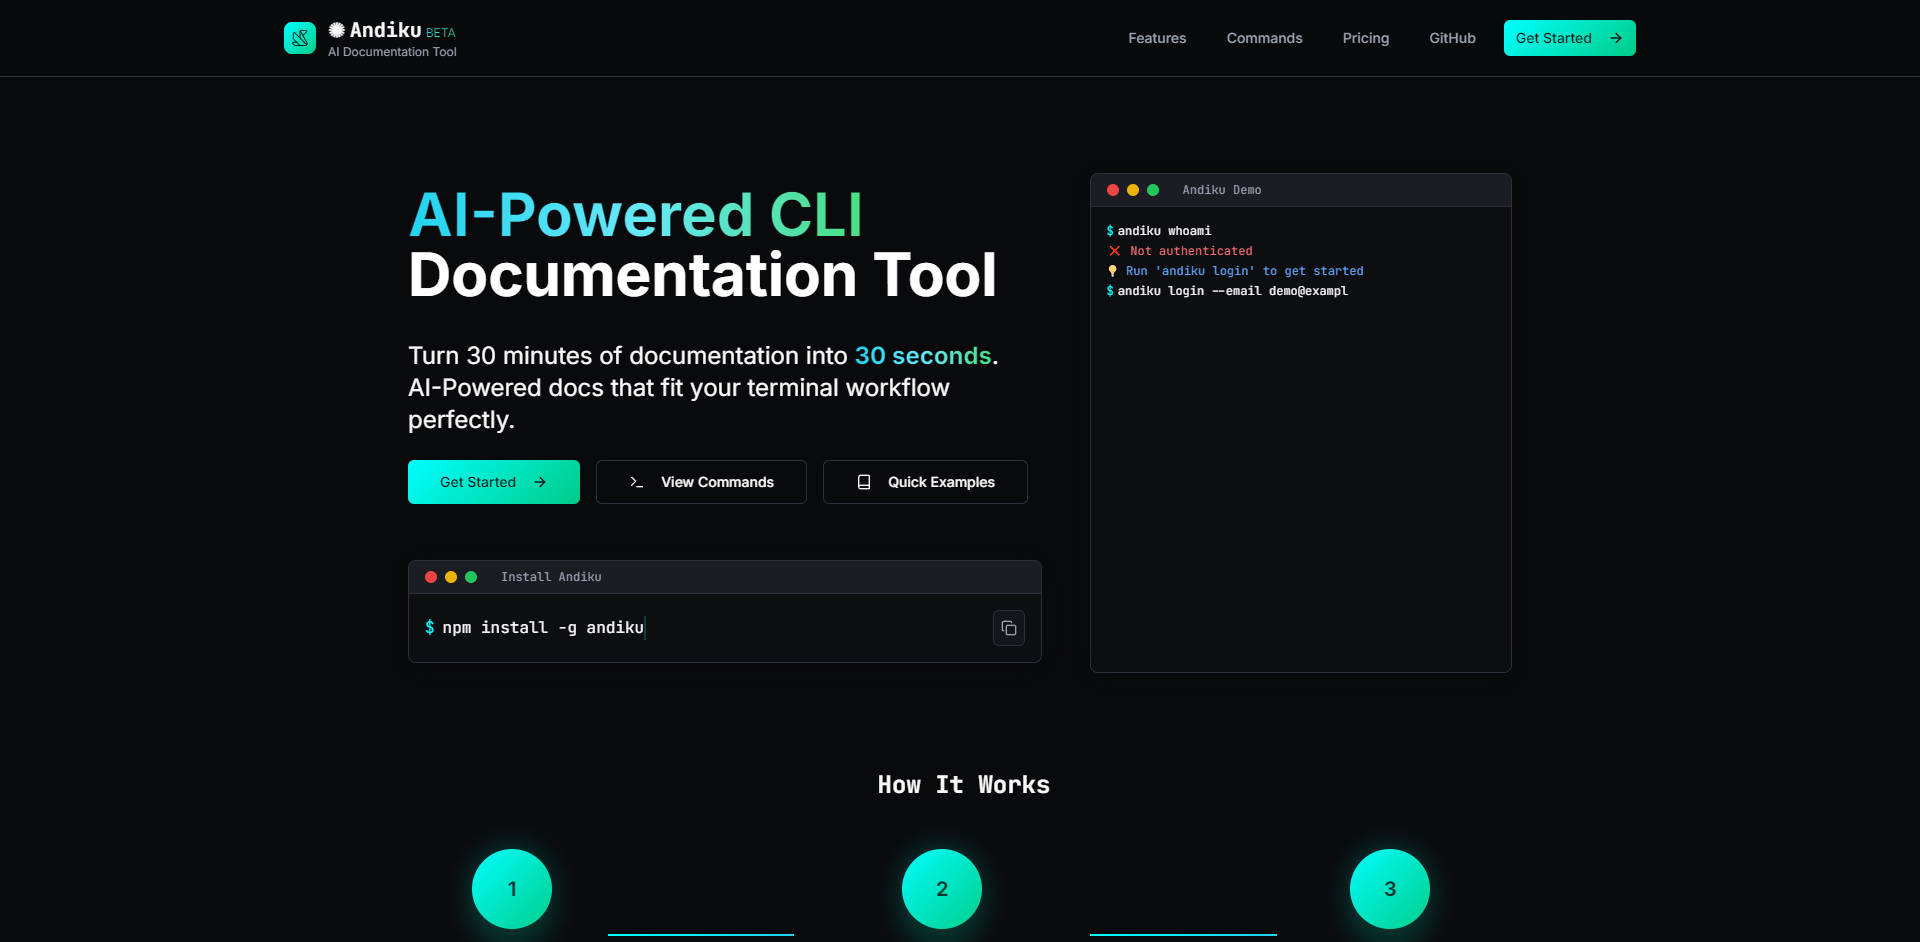
Task: Click the arrow icon in header Get Started
Action: click(x=1616, y=38)
